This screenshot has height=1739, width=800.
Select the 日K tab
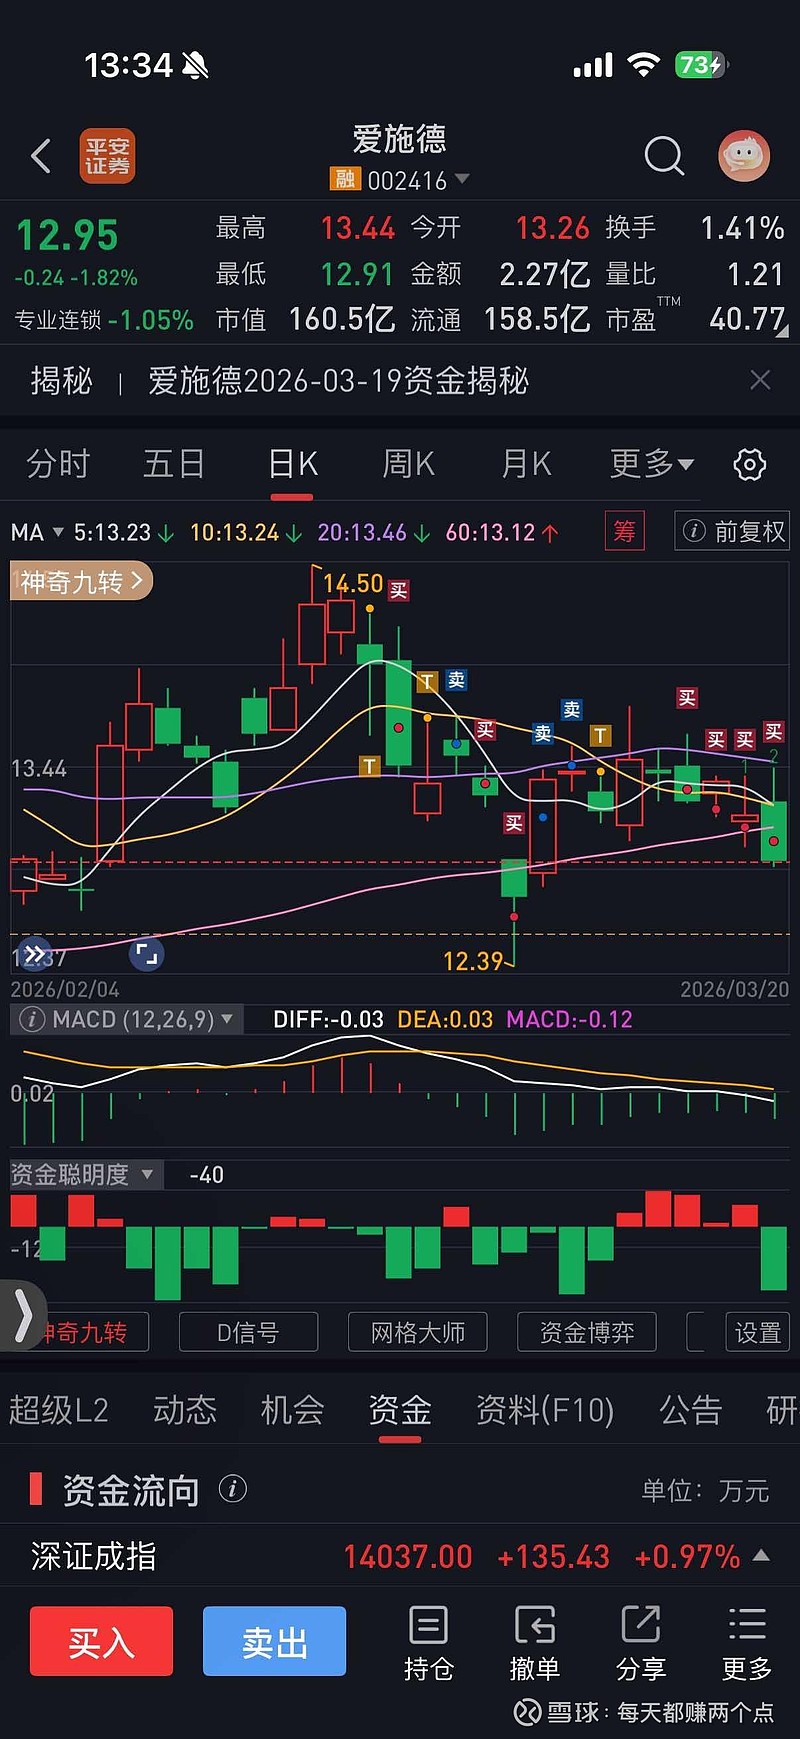tap(292, 464)
